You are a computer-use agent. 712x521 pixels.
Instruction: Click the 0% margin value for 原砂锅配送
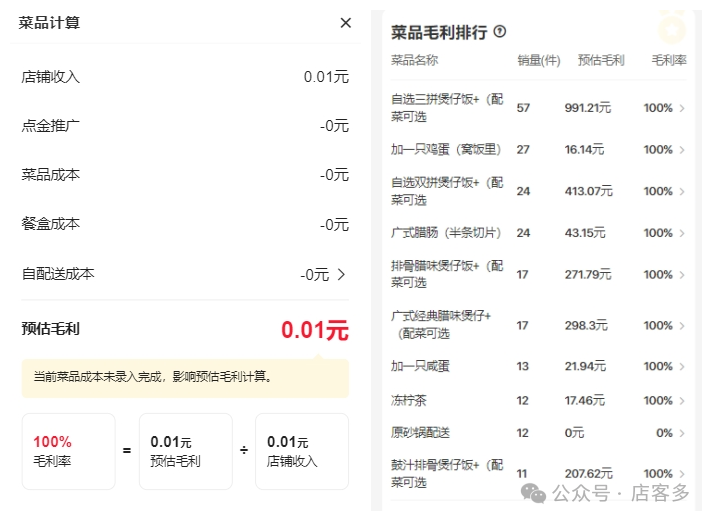[664, 433]
